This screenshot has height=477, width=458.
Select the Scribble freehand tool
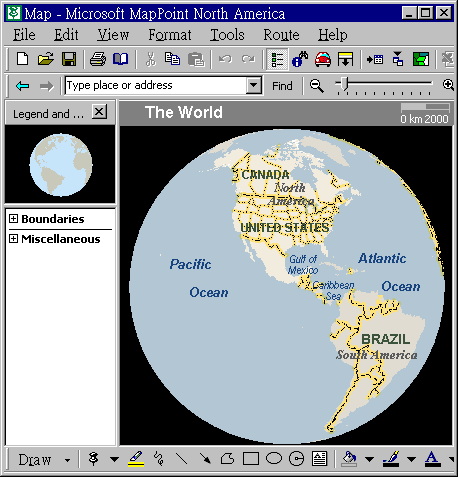click(159, 459)
